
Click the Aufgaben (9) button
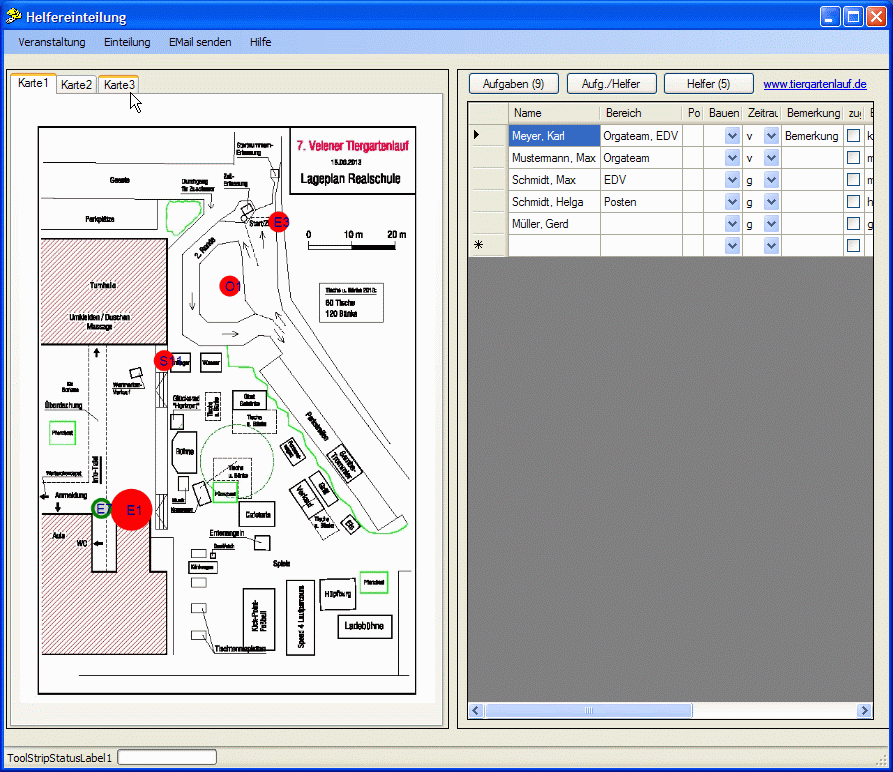[513, 84]
